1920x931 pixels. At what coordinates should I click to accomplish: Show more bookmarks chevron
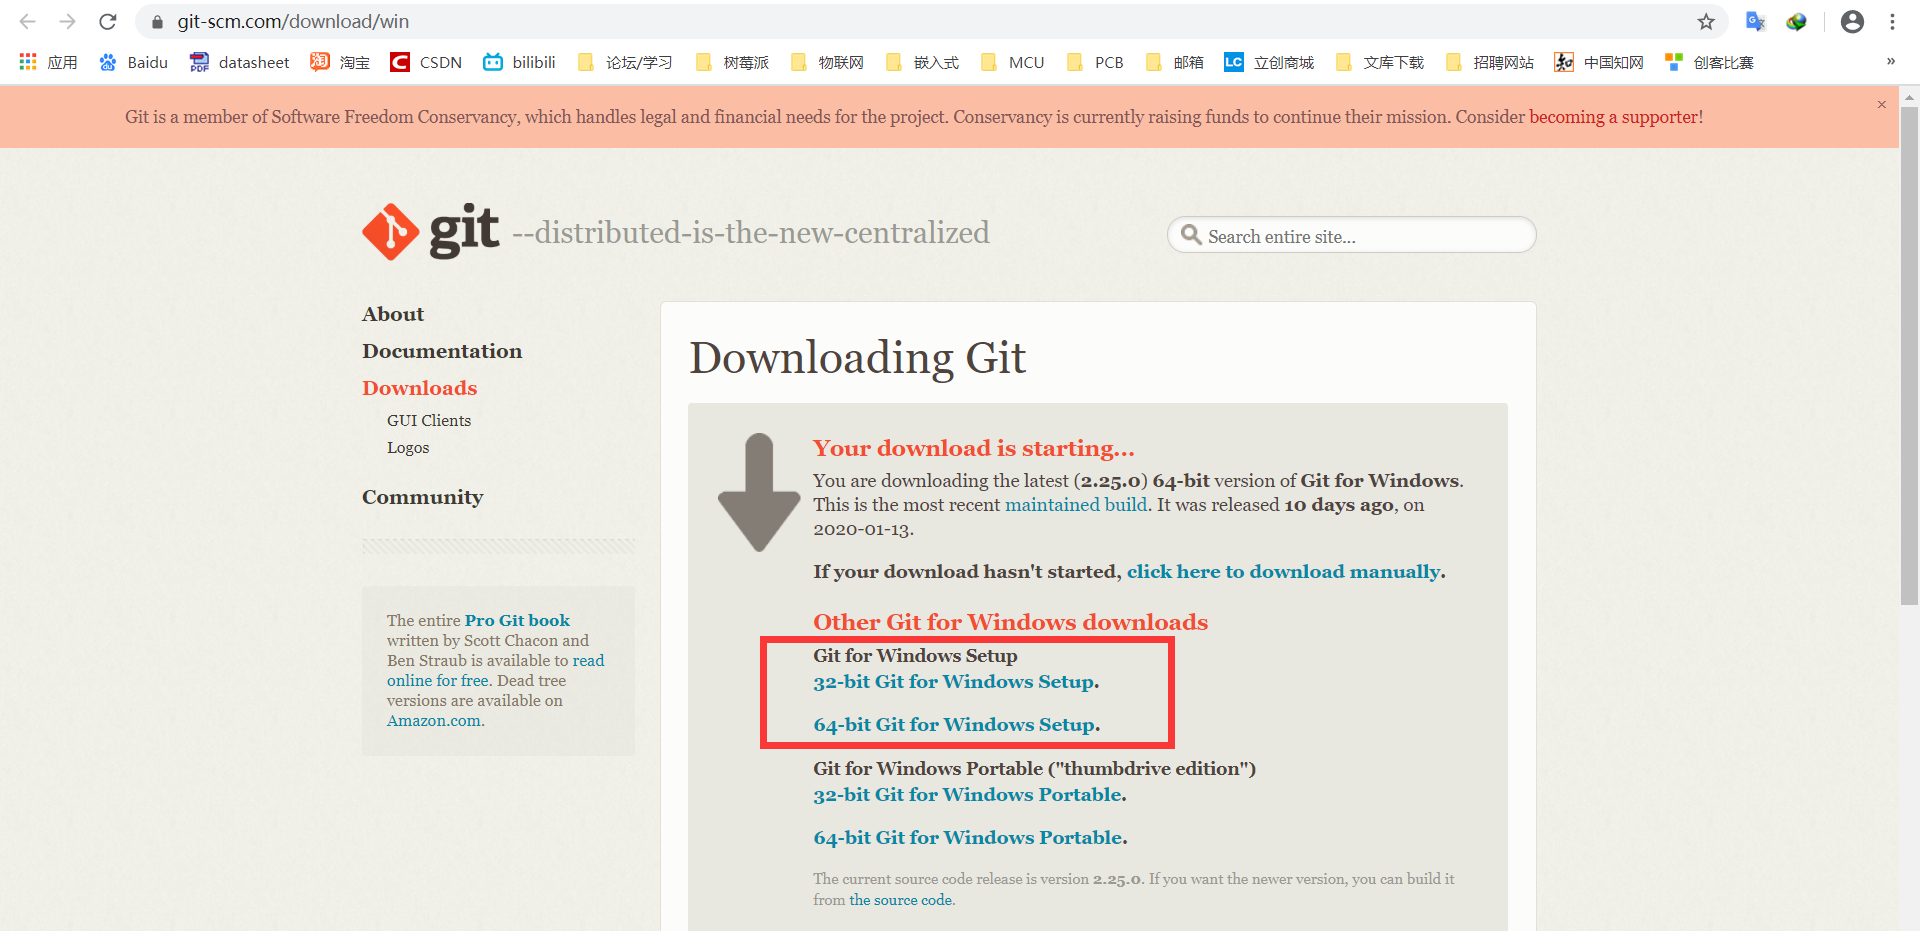[1891, 62]
